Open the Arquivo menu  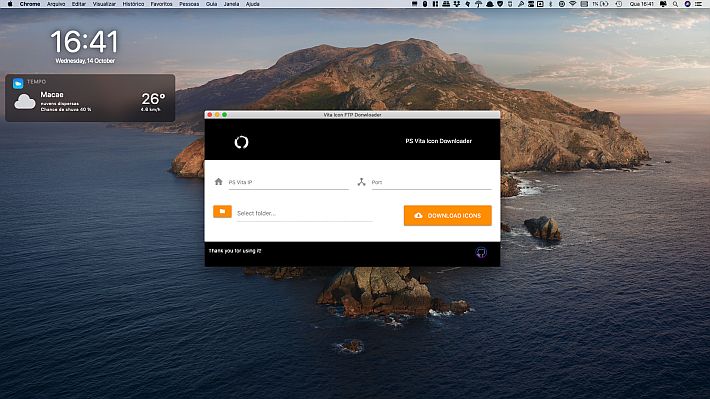(56, 4)
